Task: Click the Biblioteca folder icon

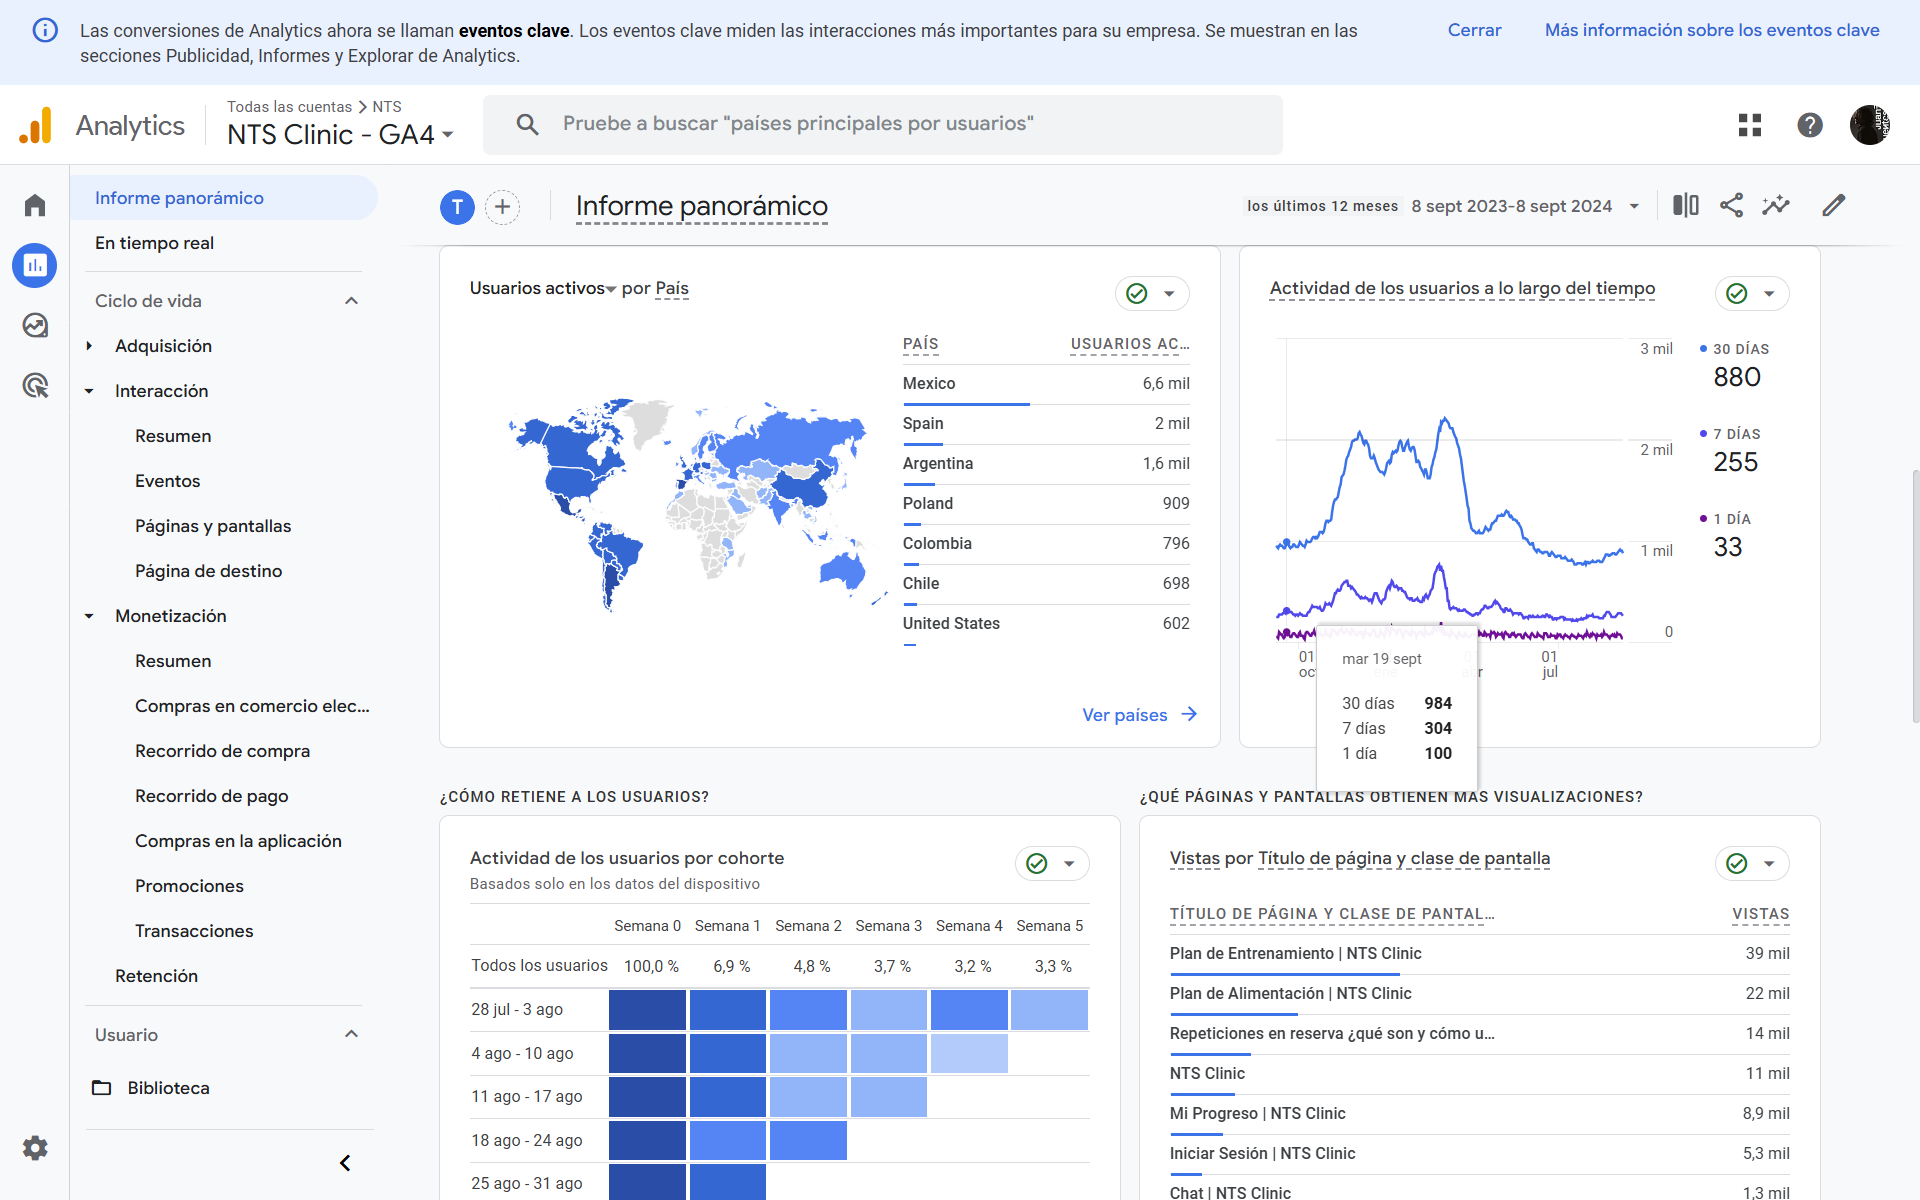Action: [102, 1087]
